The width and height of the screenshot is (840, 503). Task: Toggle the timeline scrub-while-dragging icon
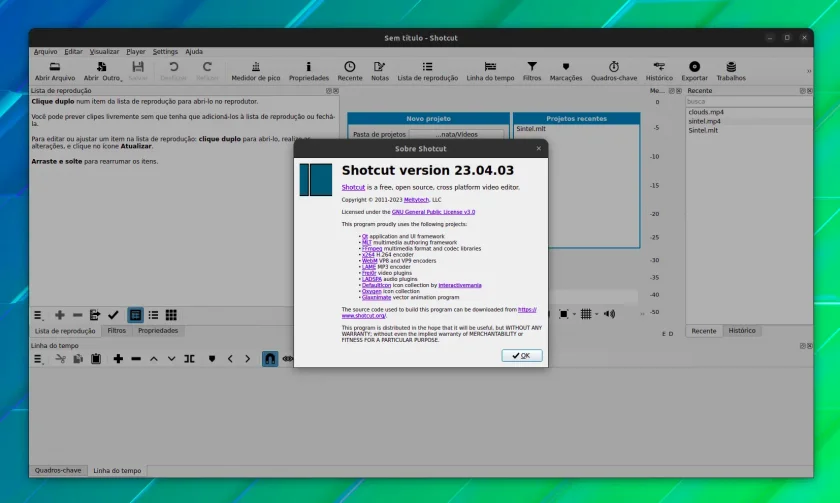click(x=288, y=359)
